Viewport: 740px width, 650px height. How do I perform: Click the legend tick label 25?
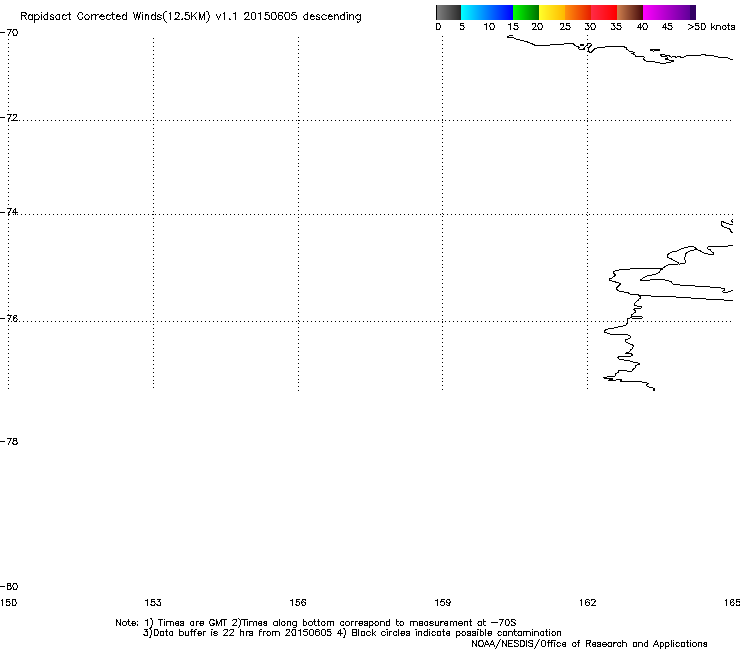(565, 26)
